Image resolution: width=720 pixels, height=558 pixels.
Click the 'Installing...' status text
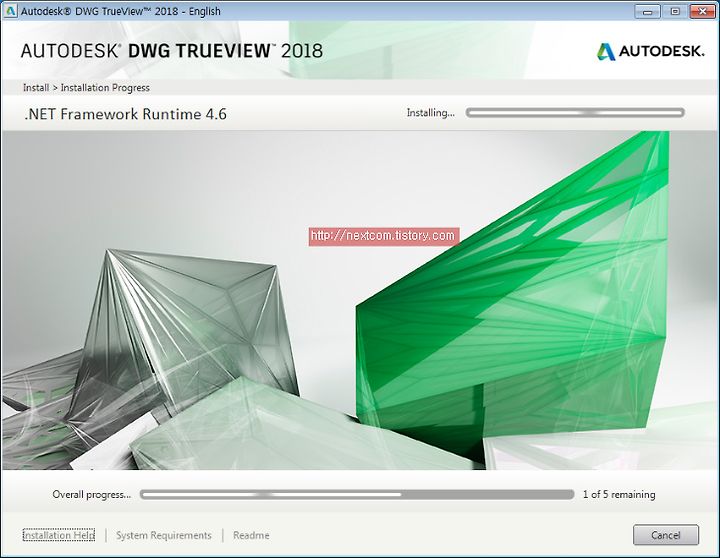(x=430, y=113)
